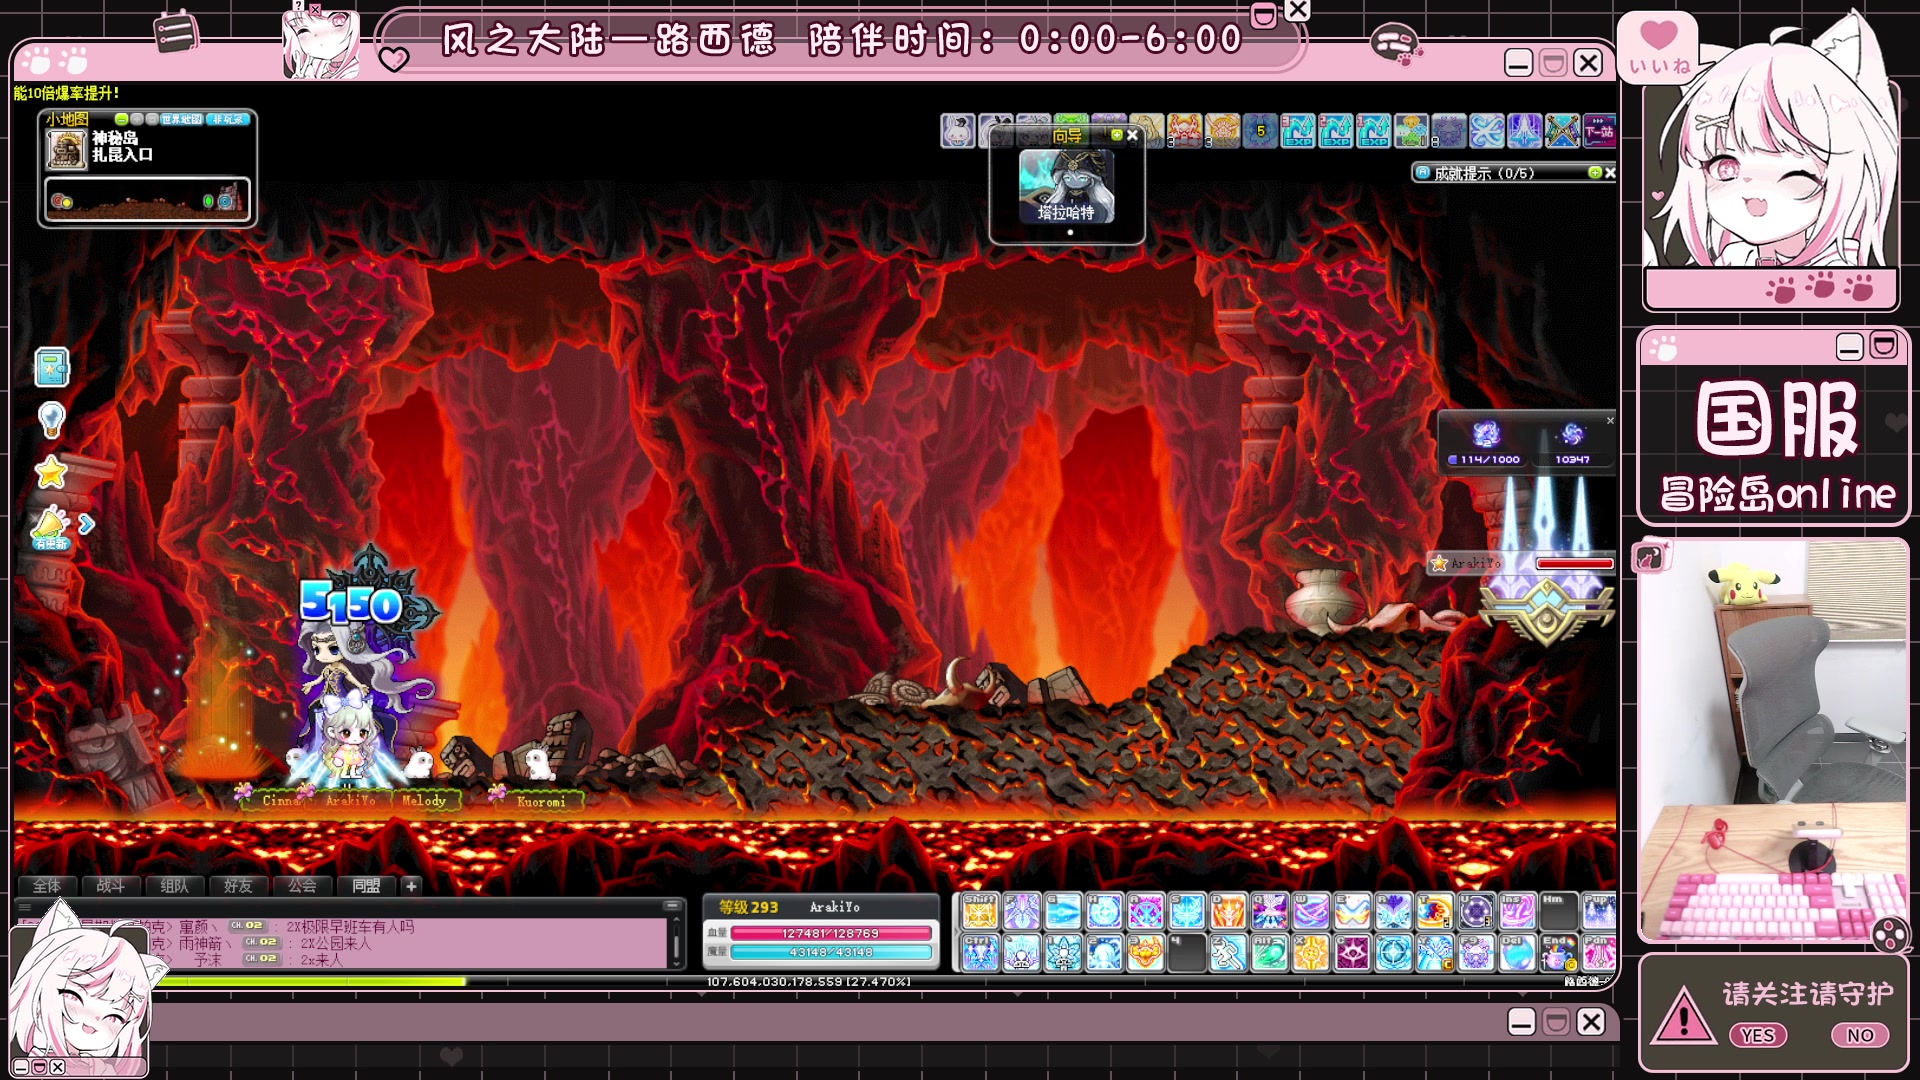This screenshot has height=1080, width=1920.
Task: Click the C key eye skill
Action: coord(1351,953)
